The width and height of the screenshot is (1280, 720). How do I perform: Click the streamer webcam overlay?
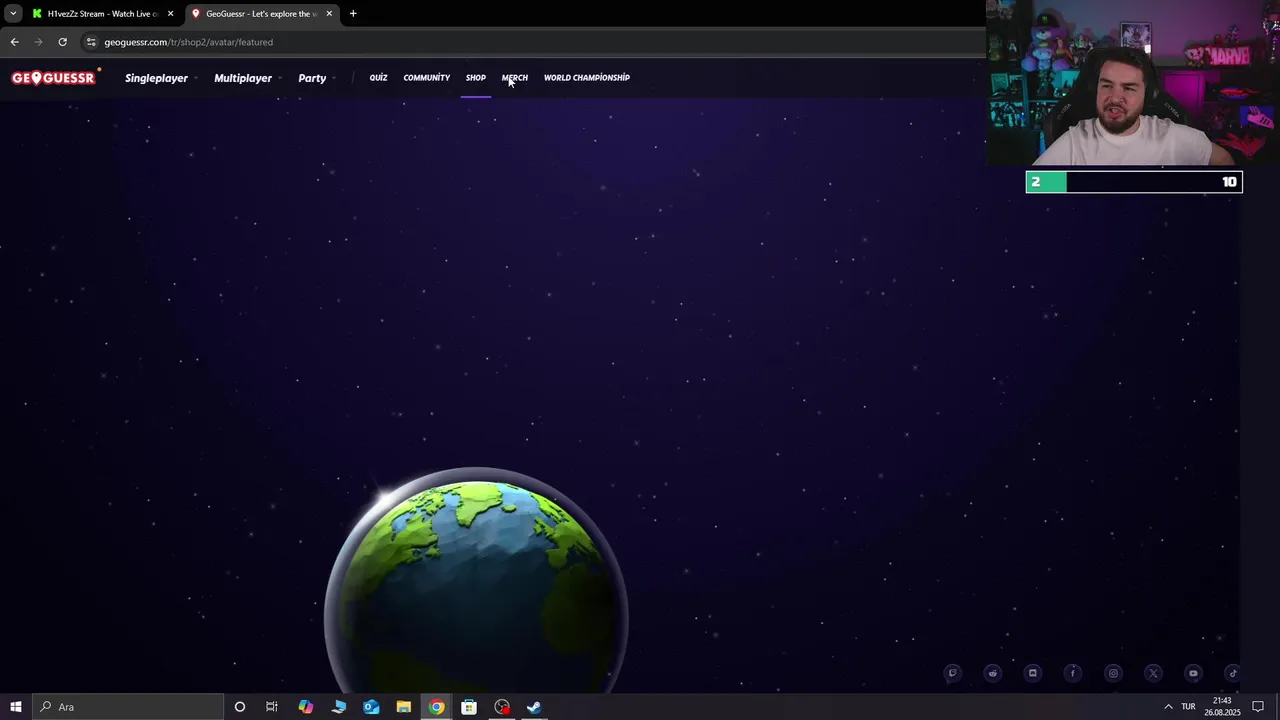(x=1133, y=83)
